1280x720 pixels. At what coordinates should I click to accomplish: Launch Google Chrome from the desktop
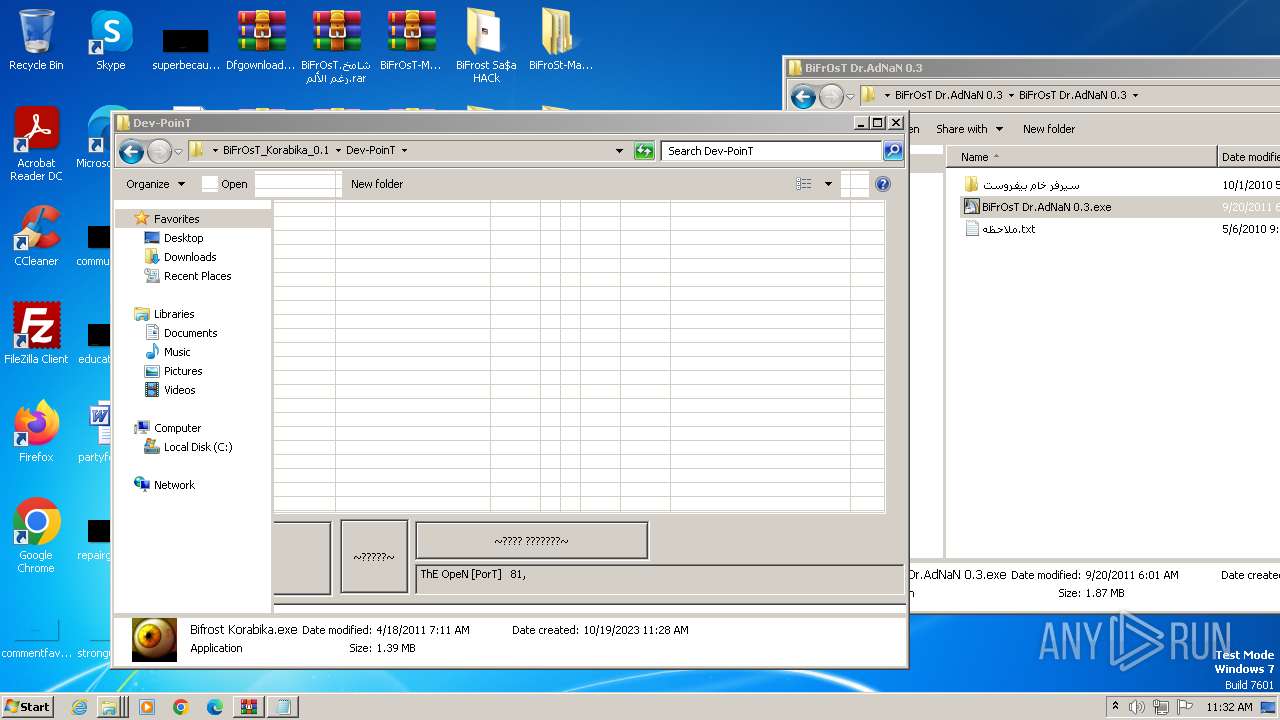(36, 536)
